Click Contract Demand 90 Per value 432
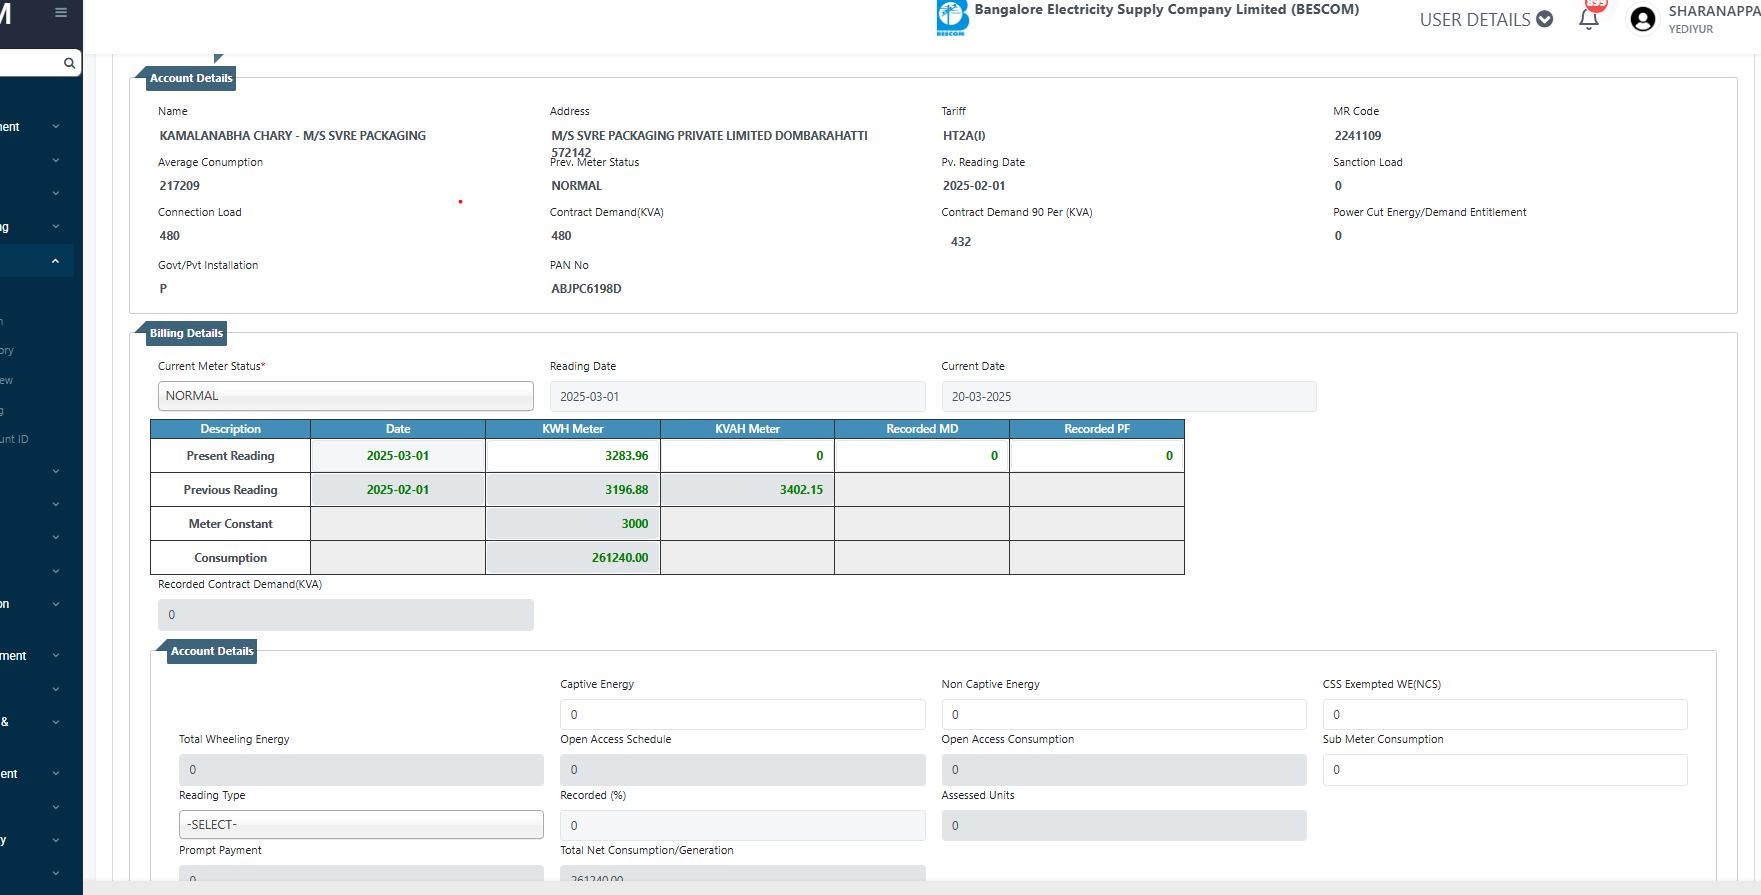This screenshot has height=895, width=1761. coord(961,242)
